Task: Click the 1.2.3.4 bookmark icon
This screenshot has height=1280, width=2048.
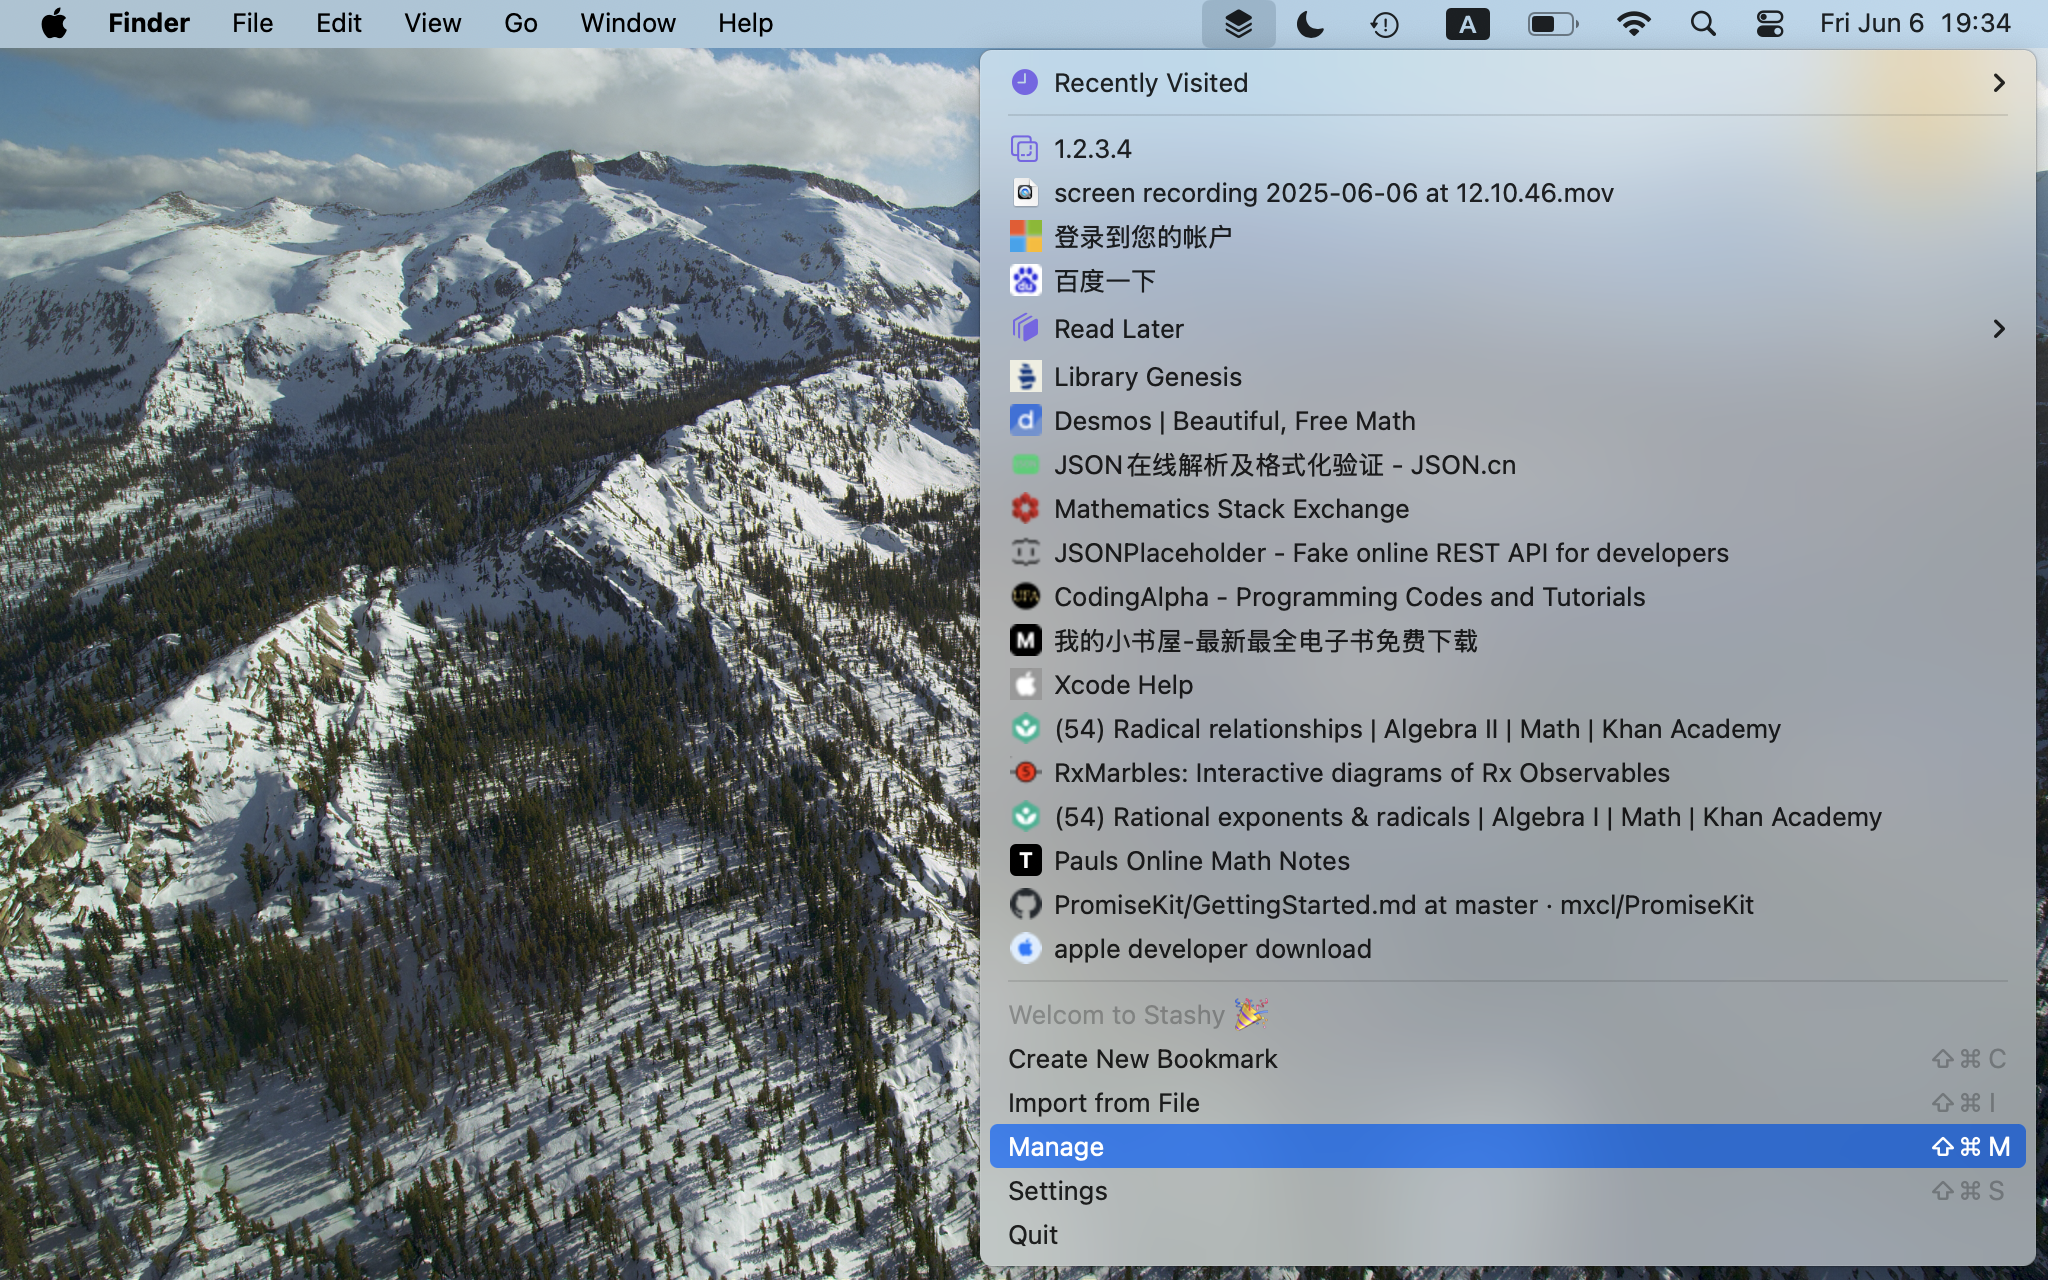Action: coord(1025,149)
